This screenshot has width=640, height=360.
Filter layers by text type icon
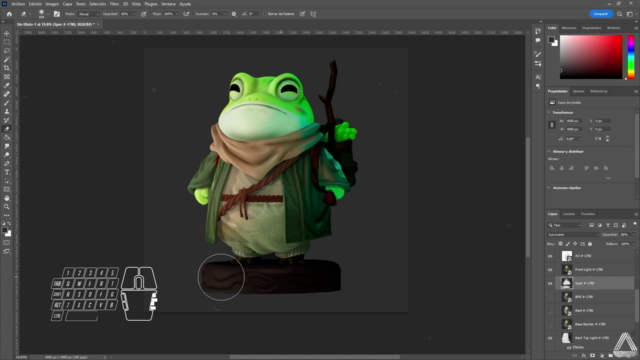[x=608, y=225]
